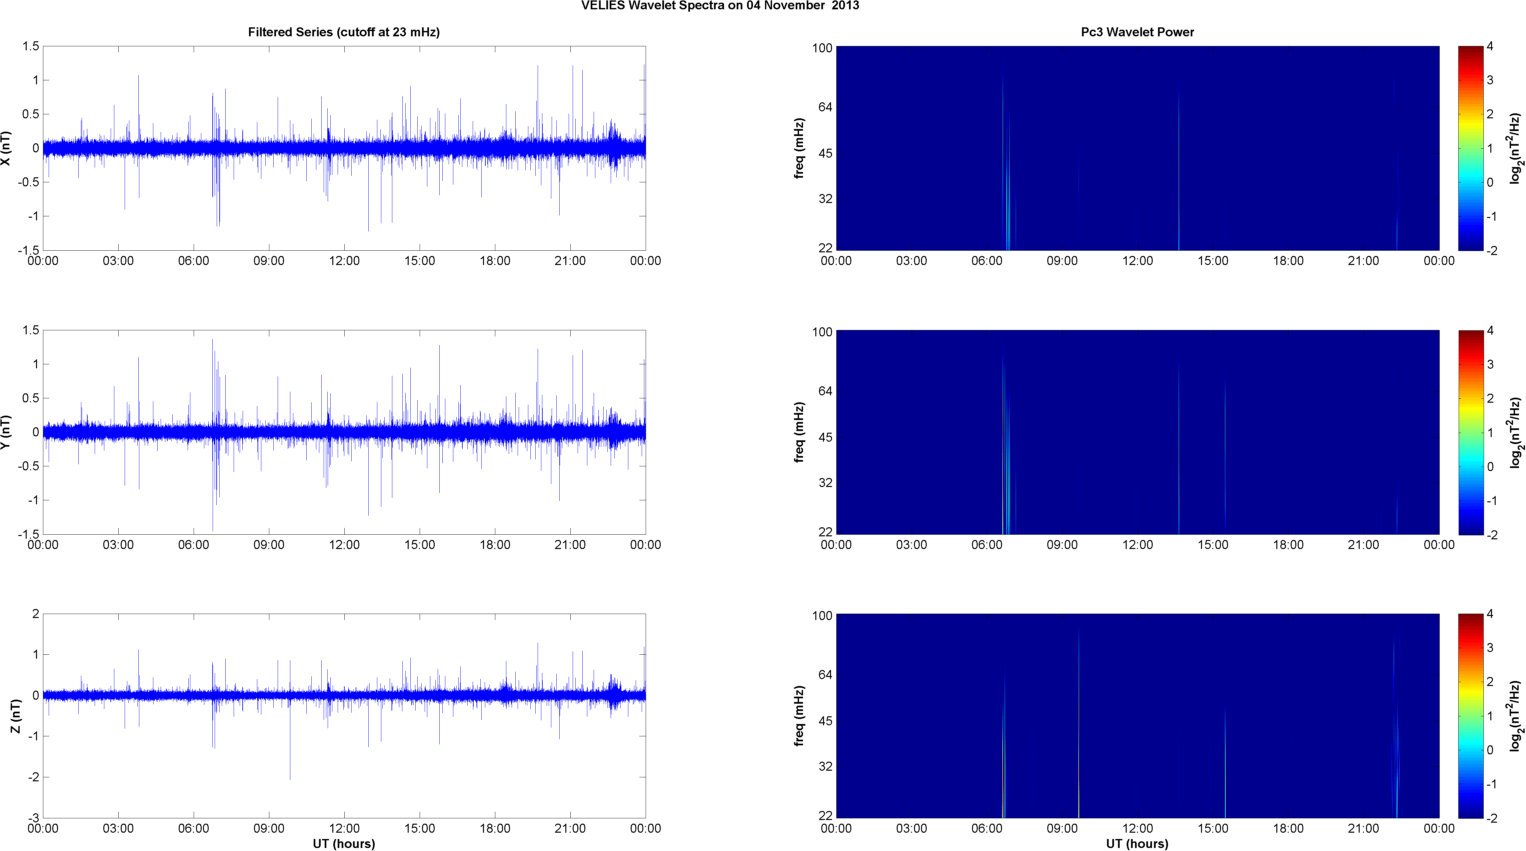Image resolution: width=1526 pixels, height=851 pixels.
Task: Select the 'Filtered Series (cutoff at 23 mHz)' heading
Action: pyautogui.click(x=344, y=32)
